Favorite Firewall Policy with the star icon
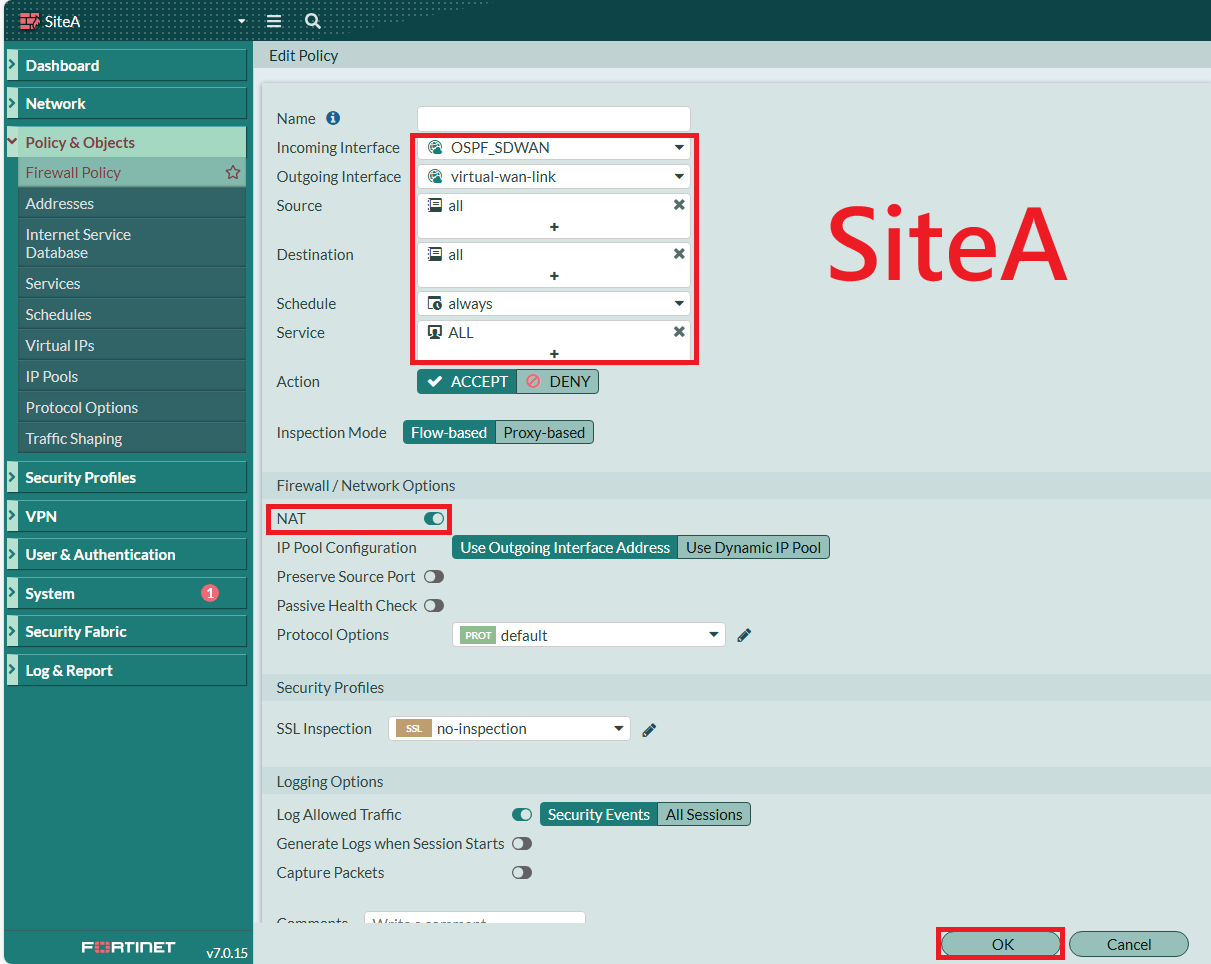Viewport: 1211px width, 964px height. click(x=233, y=172)
